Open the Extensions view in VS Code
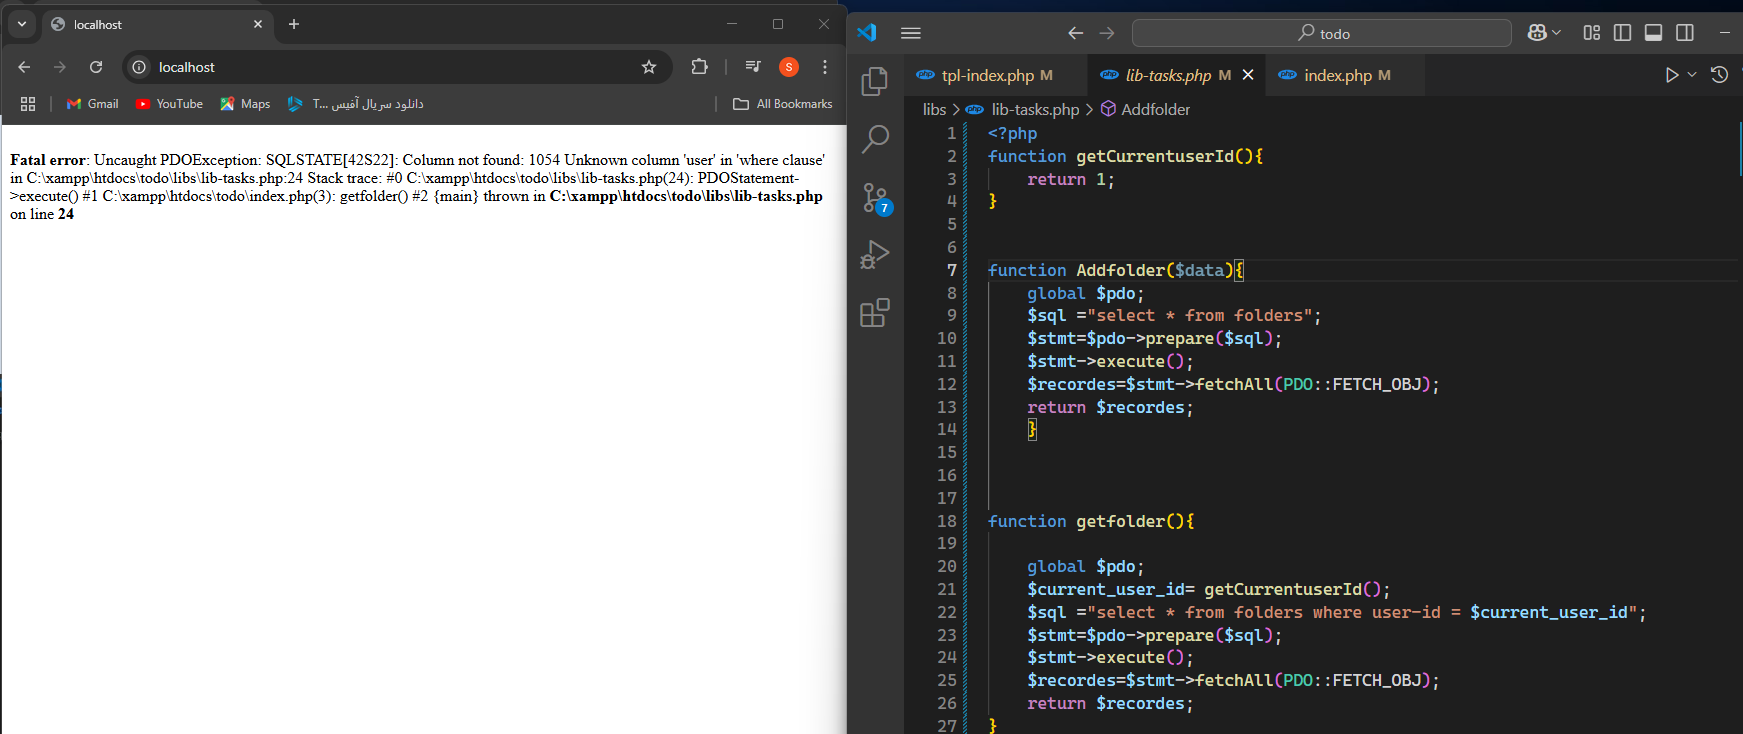Viewport: 1743px width, 734px height. (875, 313)
